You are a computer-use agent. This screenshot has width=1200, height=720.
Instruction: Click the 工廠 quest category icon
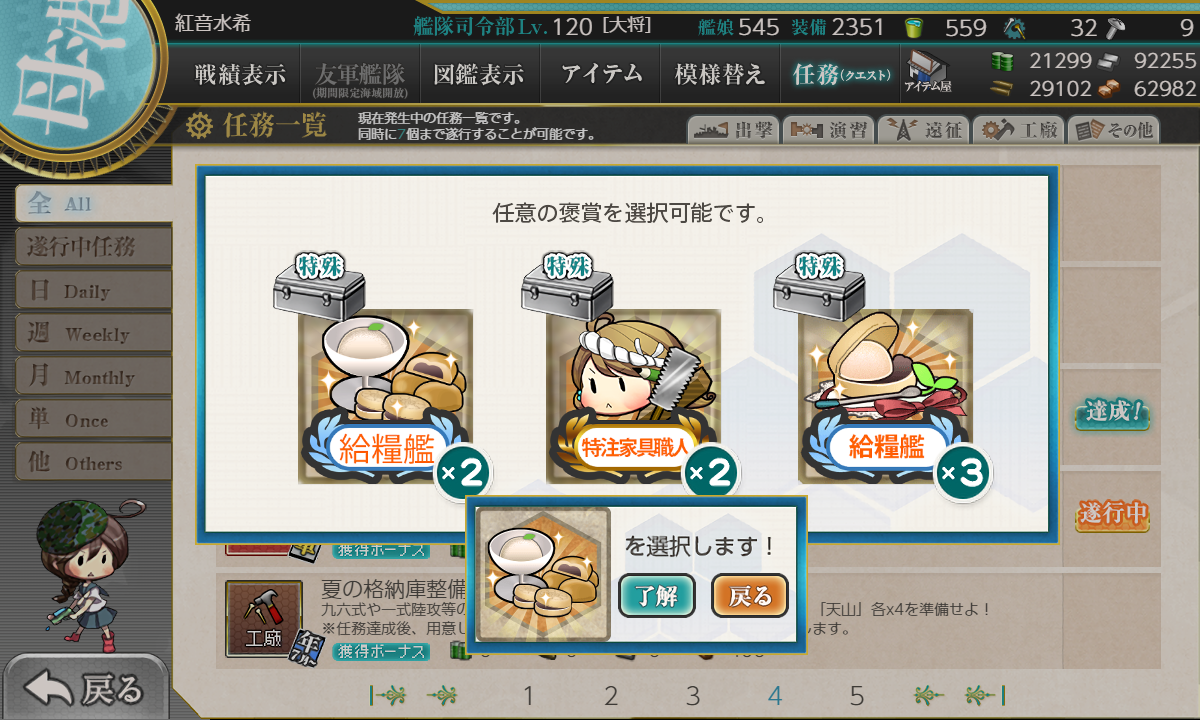pos(263,616)
